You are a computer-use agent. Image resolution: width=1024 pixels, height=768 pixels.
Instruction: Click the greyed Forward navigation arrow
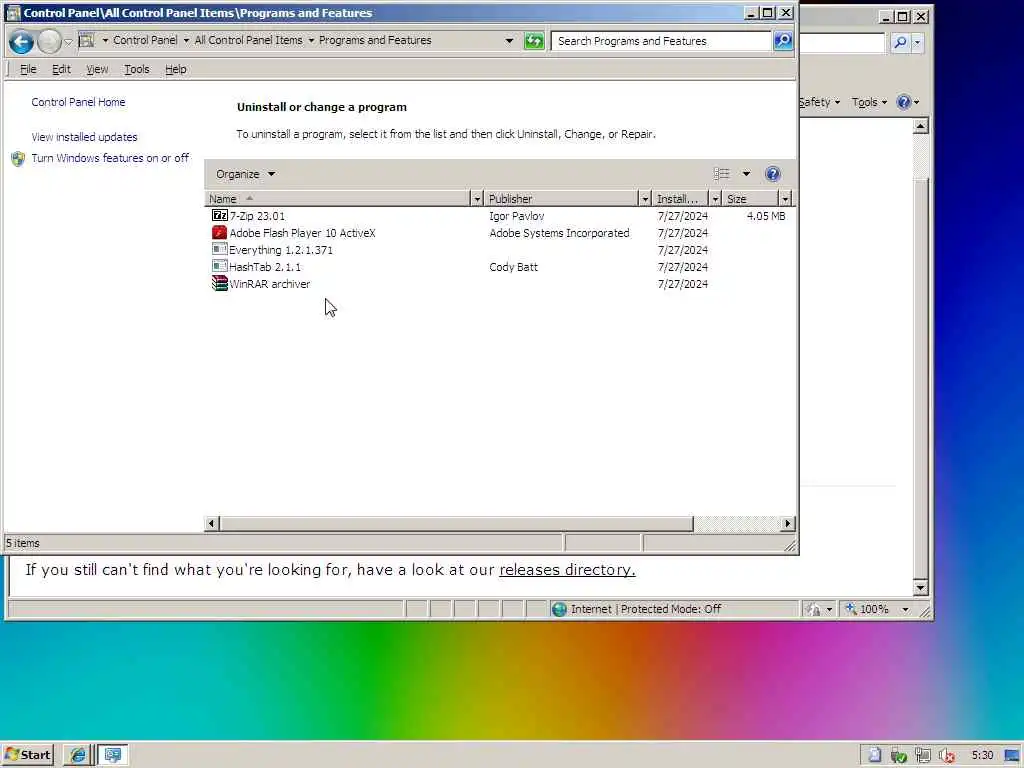tap(48, 42)
